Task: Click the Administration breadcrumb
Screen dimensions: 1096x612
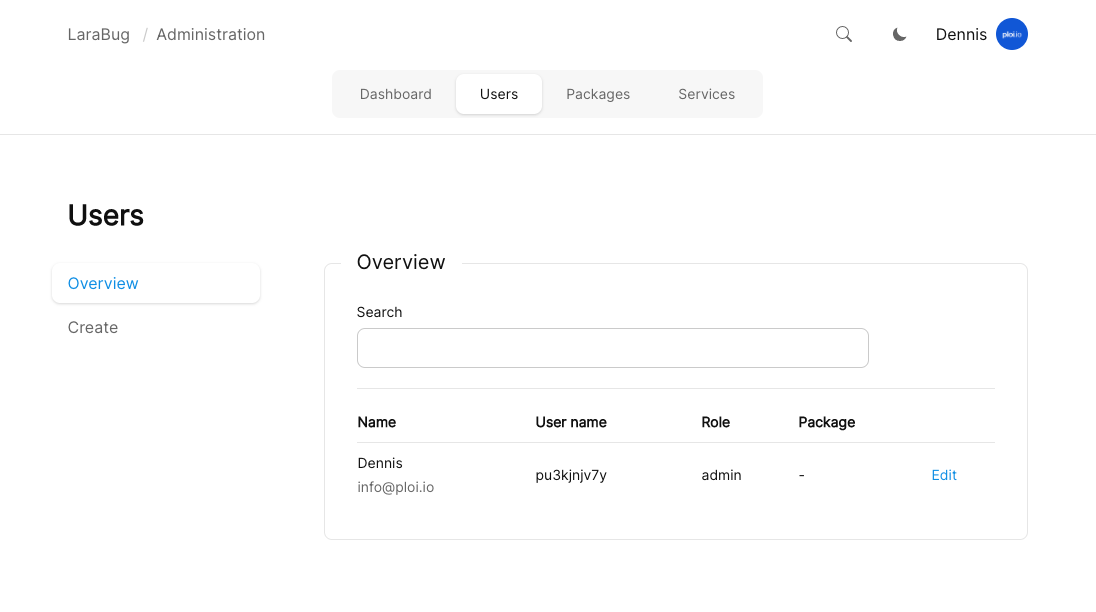Action: (x=210, y=34)
